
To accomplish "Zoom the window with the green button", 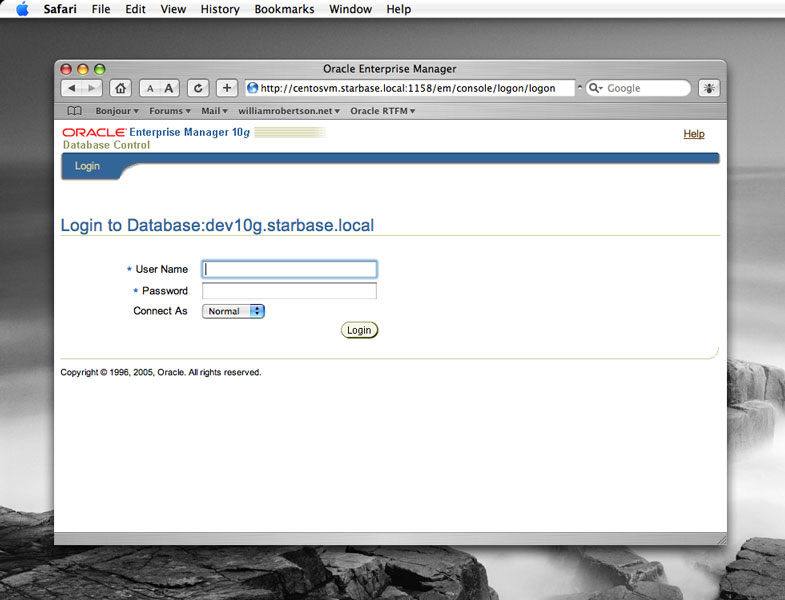I will [x=100, y=69].
